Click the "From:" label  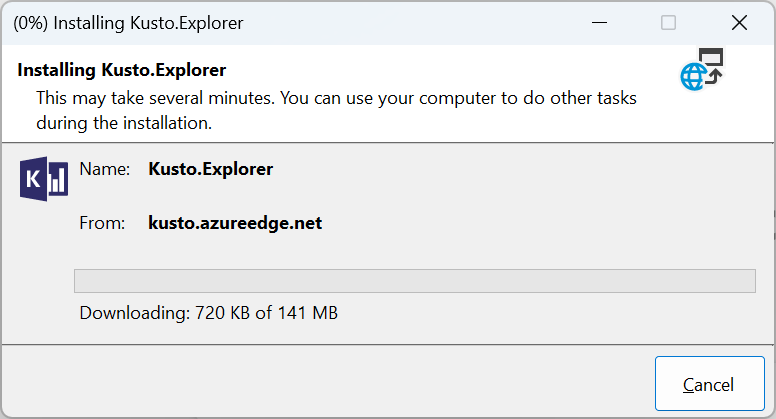tap(102, 223)
